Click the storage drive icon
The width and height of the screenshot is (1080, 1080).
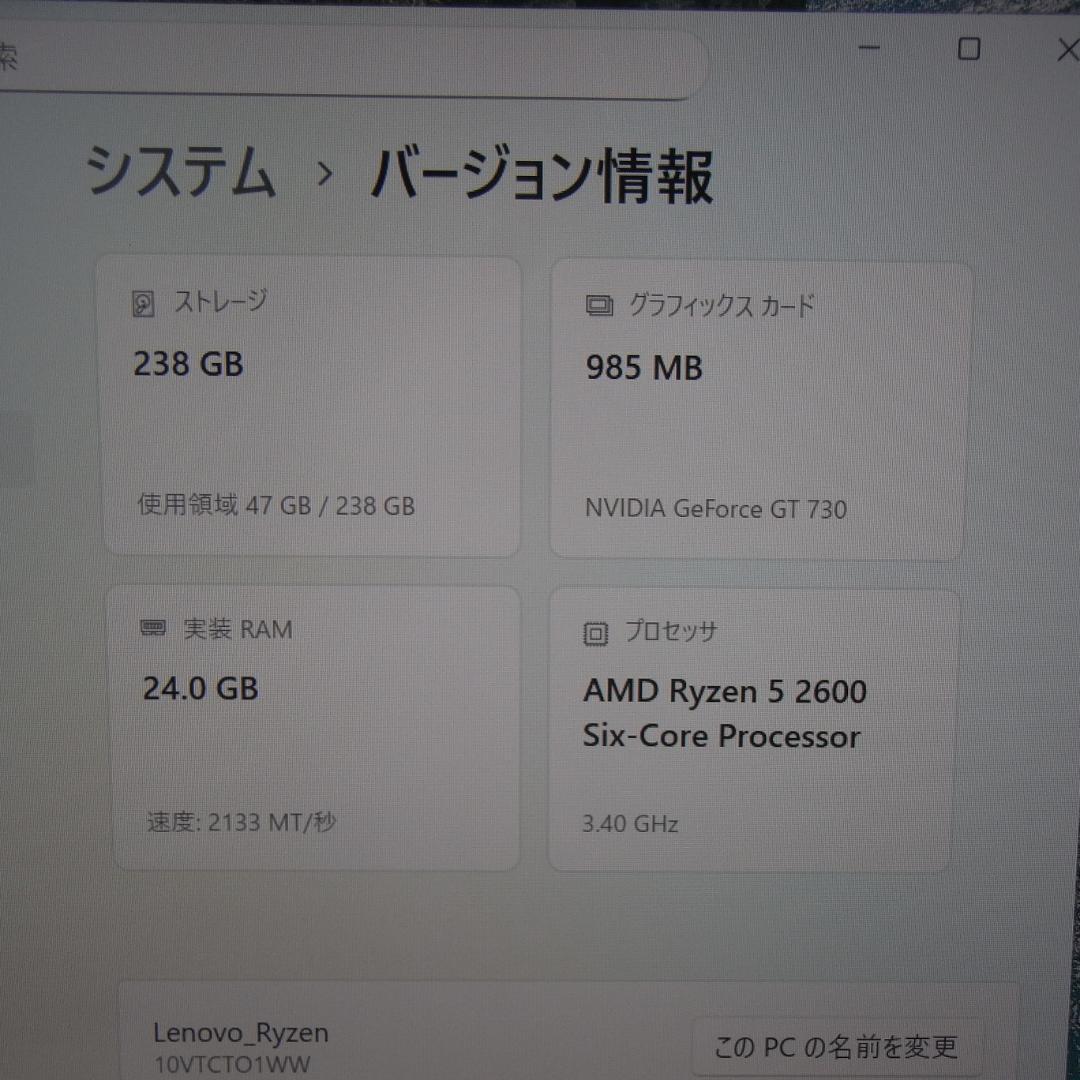(144, 302)
